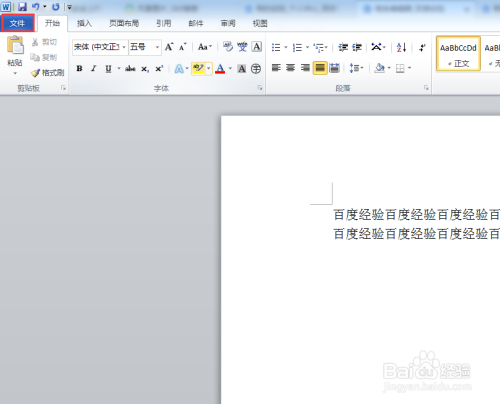This screenshot has height=404, width=500.
Task: Click the Save icon in quick access toolbar
Action: click(22, 7)
